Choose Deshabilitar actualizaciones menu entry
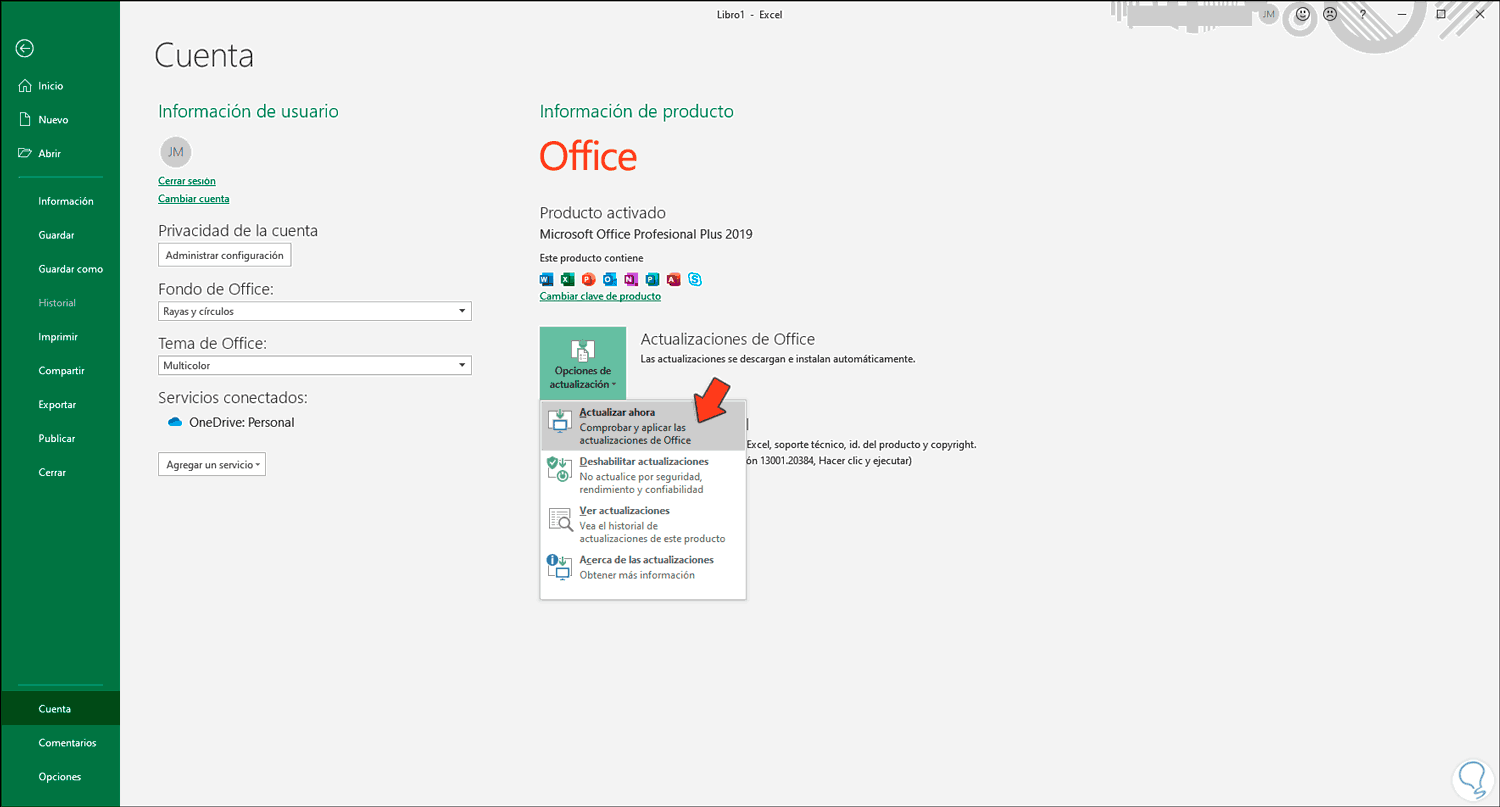This screenshot has width=1500, height=807. point(643,475)
